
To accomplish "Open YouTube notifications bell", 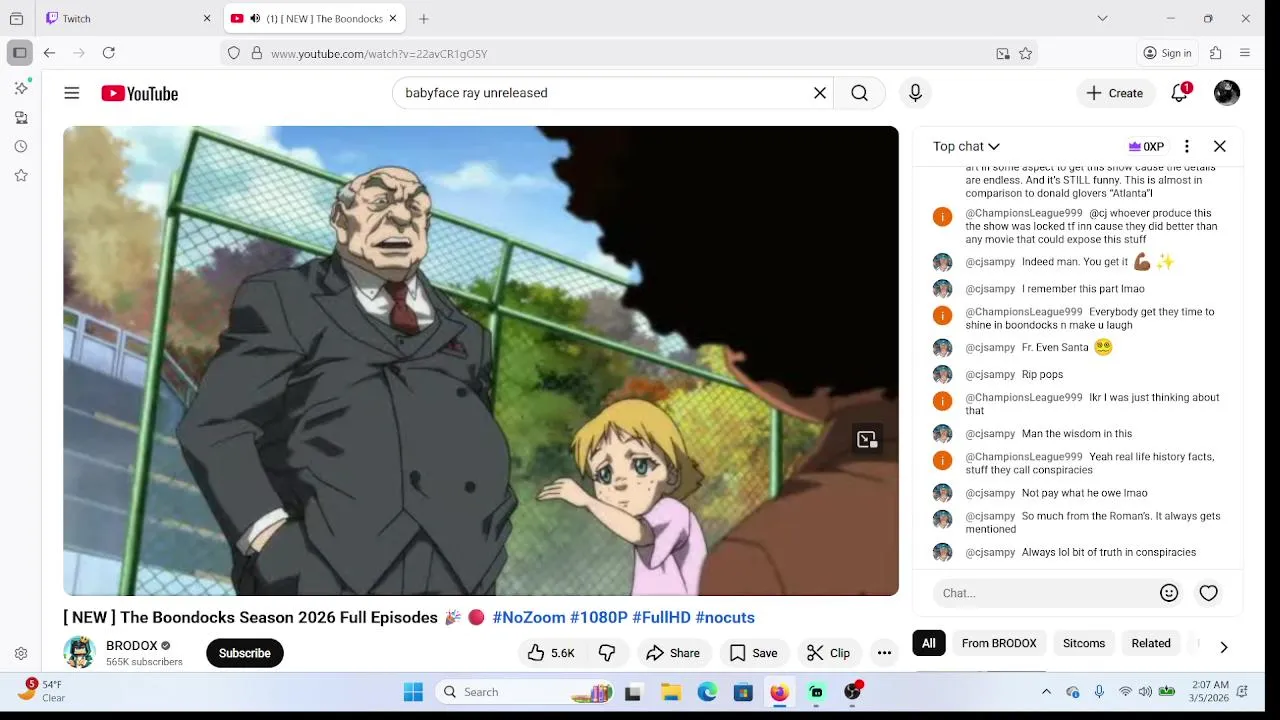I will (x=1180, y=93).
